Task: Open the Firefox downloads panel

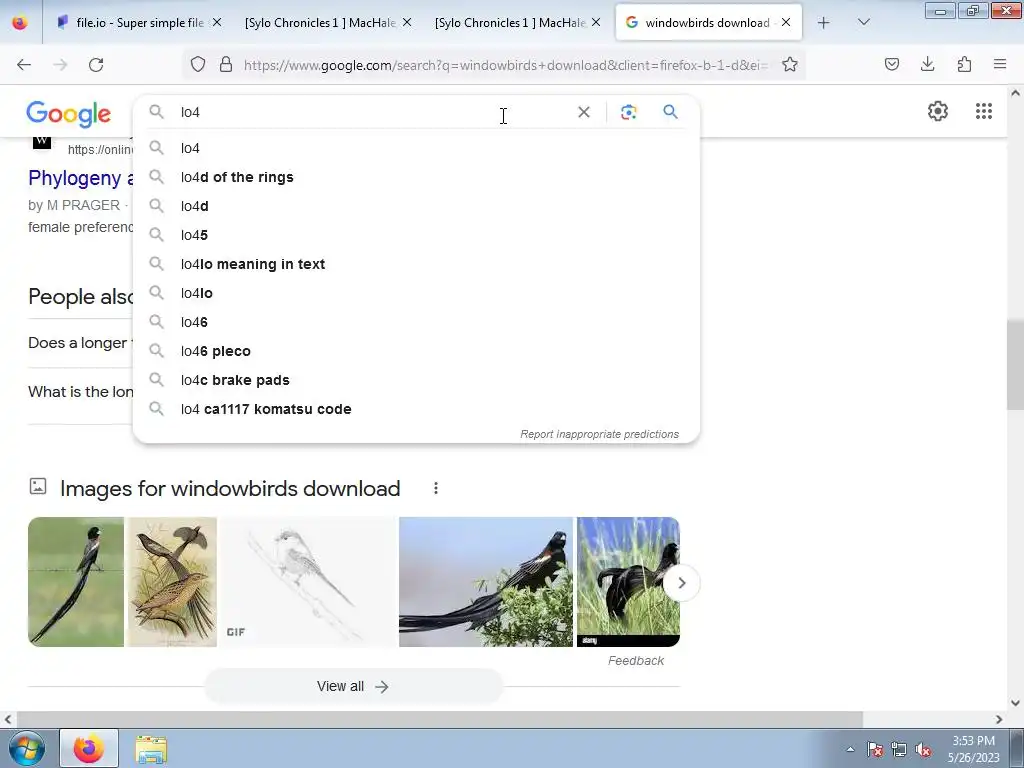Action: [x=927, y=65]
